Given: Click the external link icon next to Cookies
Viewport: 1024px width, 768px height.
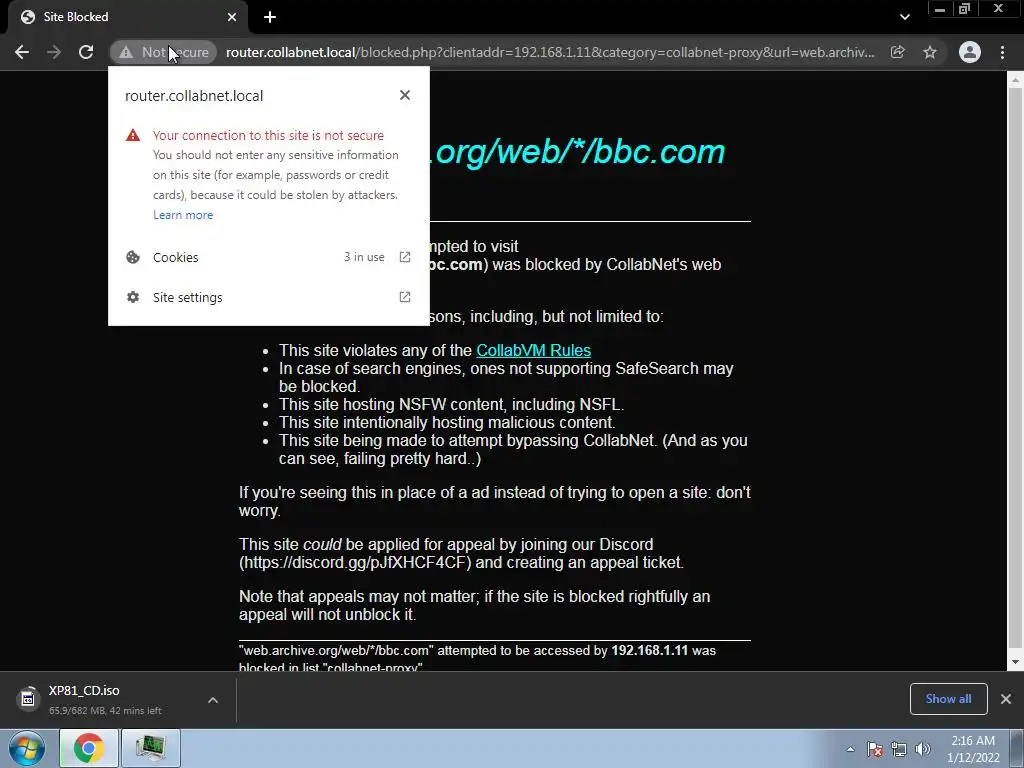Looking at the screenshot, I should click(x=405, y=257).
